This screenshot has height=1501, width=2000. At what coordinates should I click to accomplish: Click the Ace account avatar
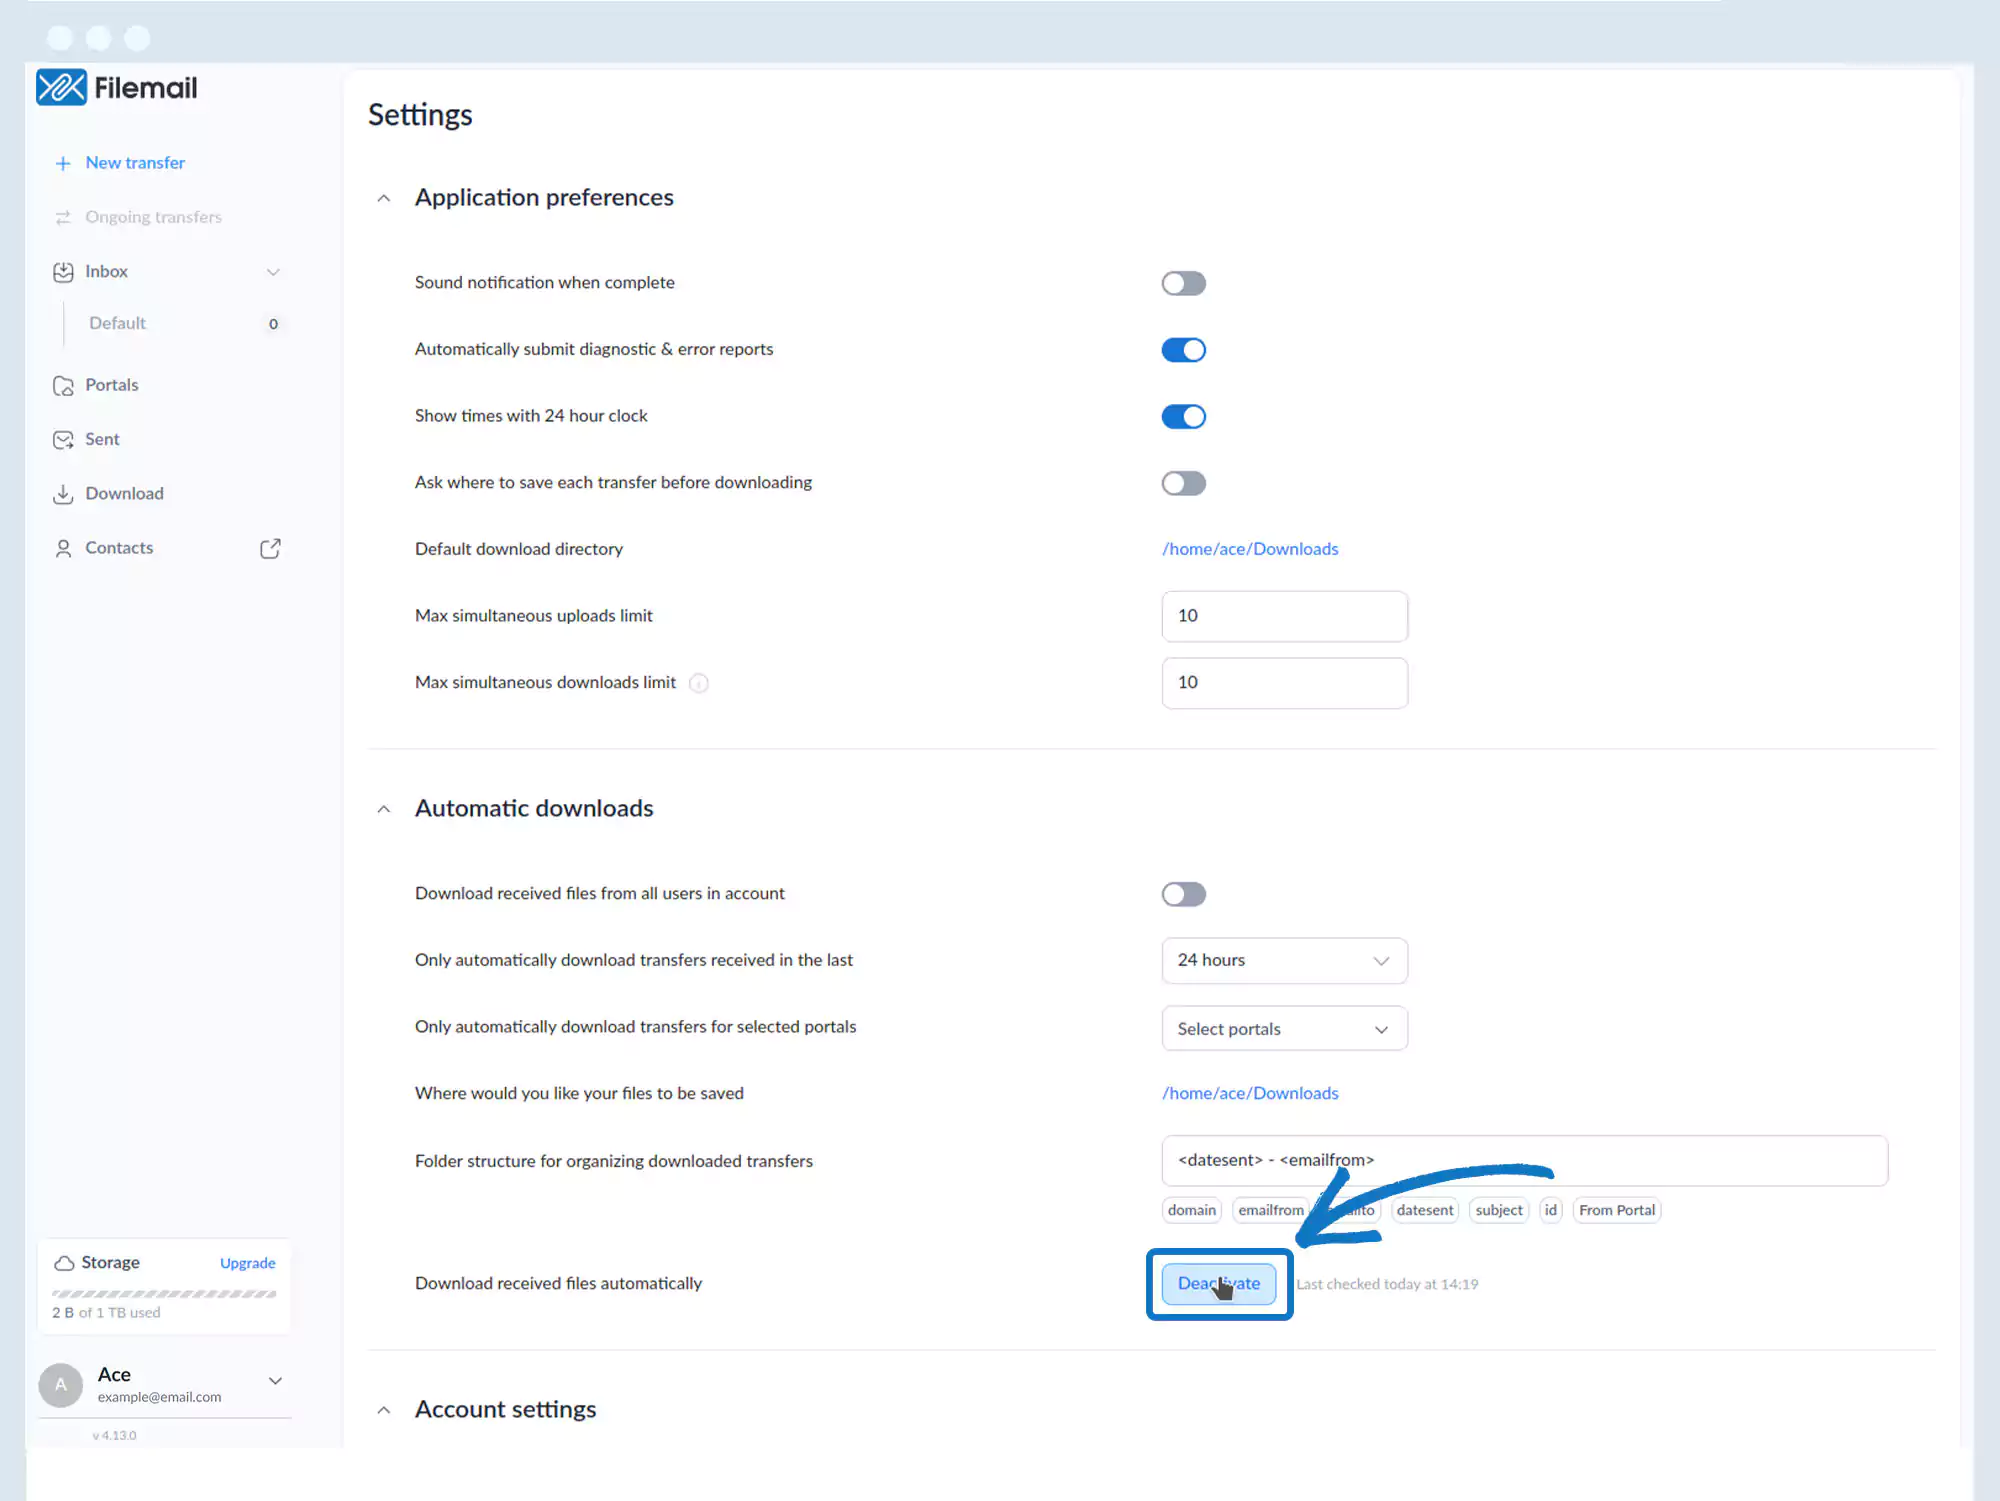pos(61,1385)
